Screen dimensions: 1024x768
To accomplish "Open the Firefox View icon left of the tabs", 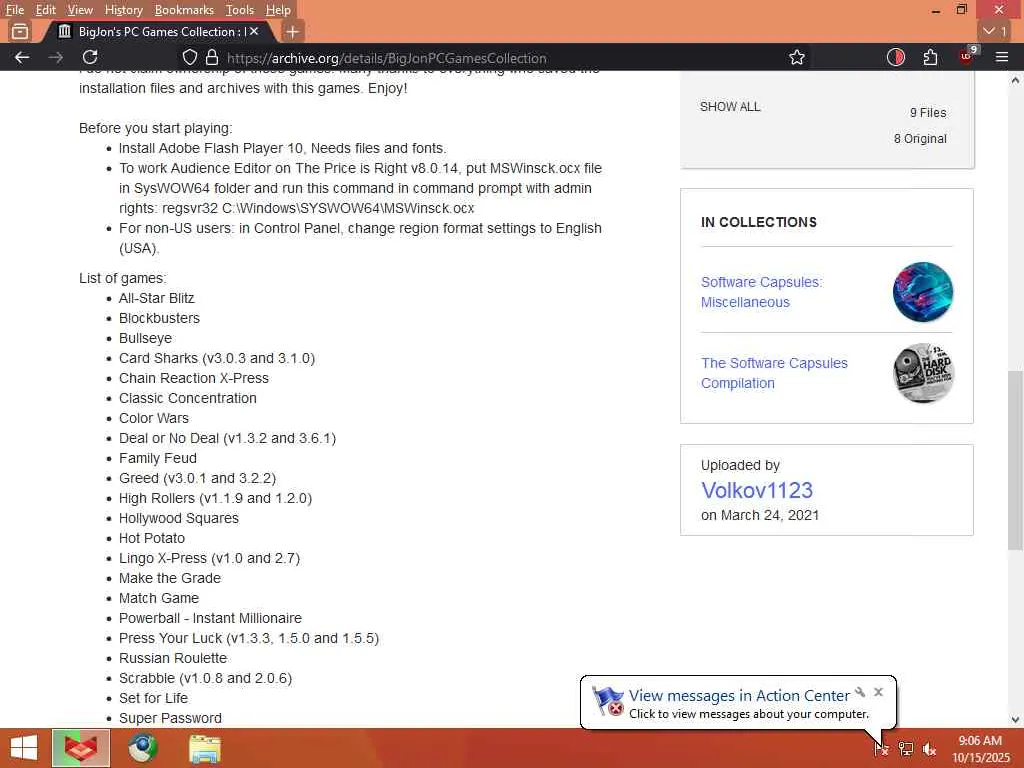I will point(20,31).
